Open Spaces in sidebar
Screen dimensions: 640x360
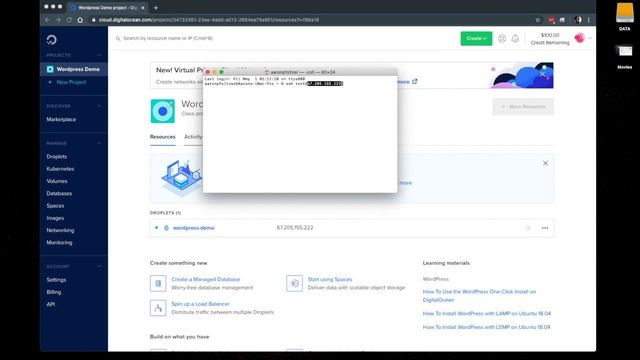tap(55, 206)
